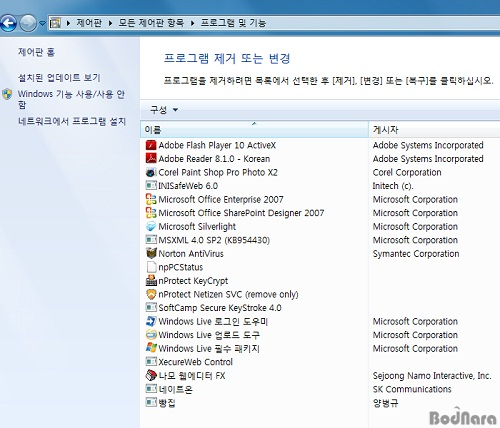Select Microsoft Silverlight entry text

click(197, 227)
